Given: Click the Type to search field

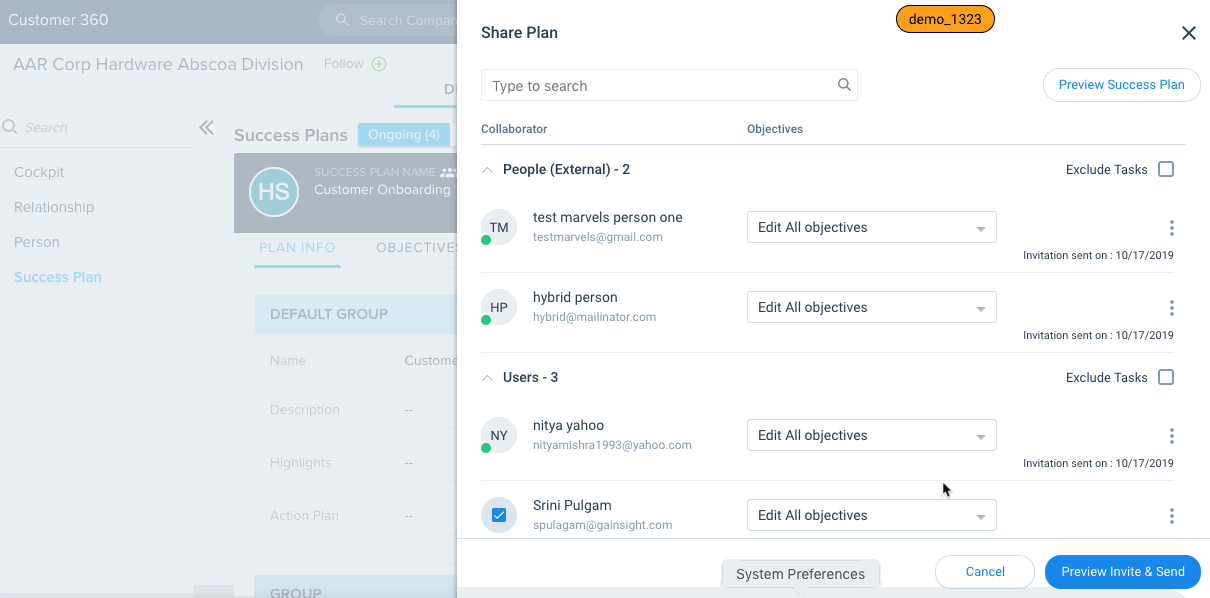Looking at the screenshot, I should point(660,86).
